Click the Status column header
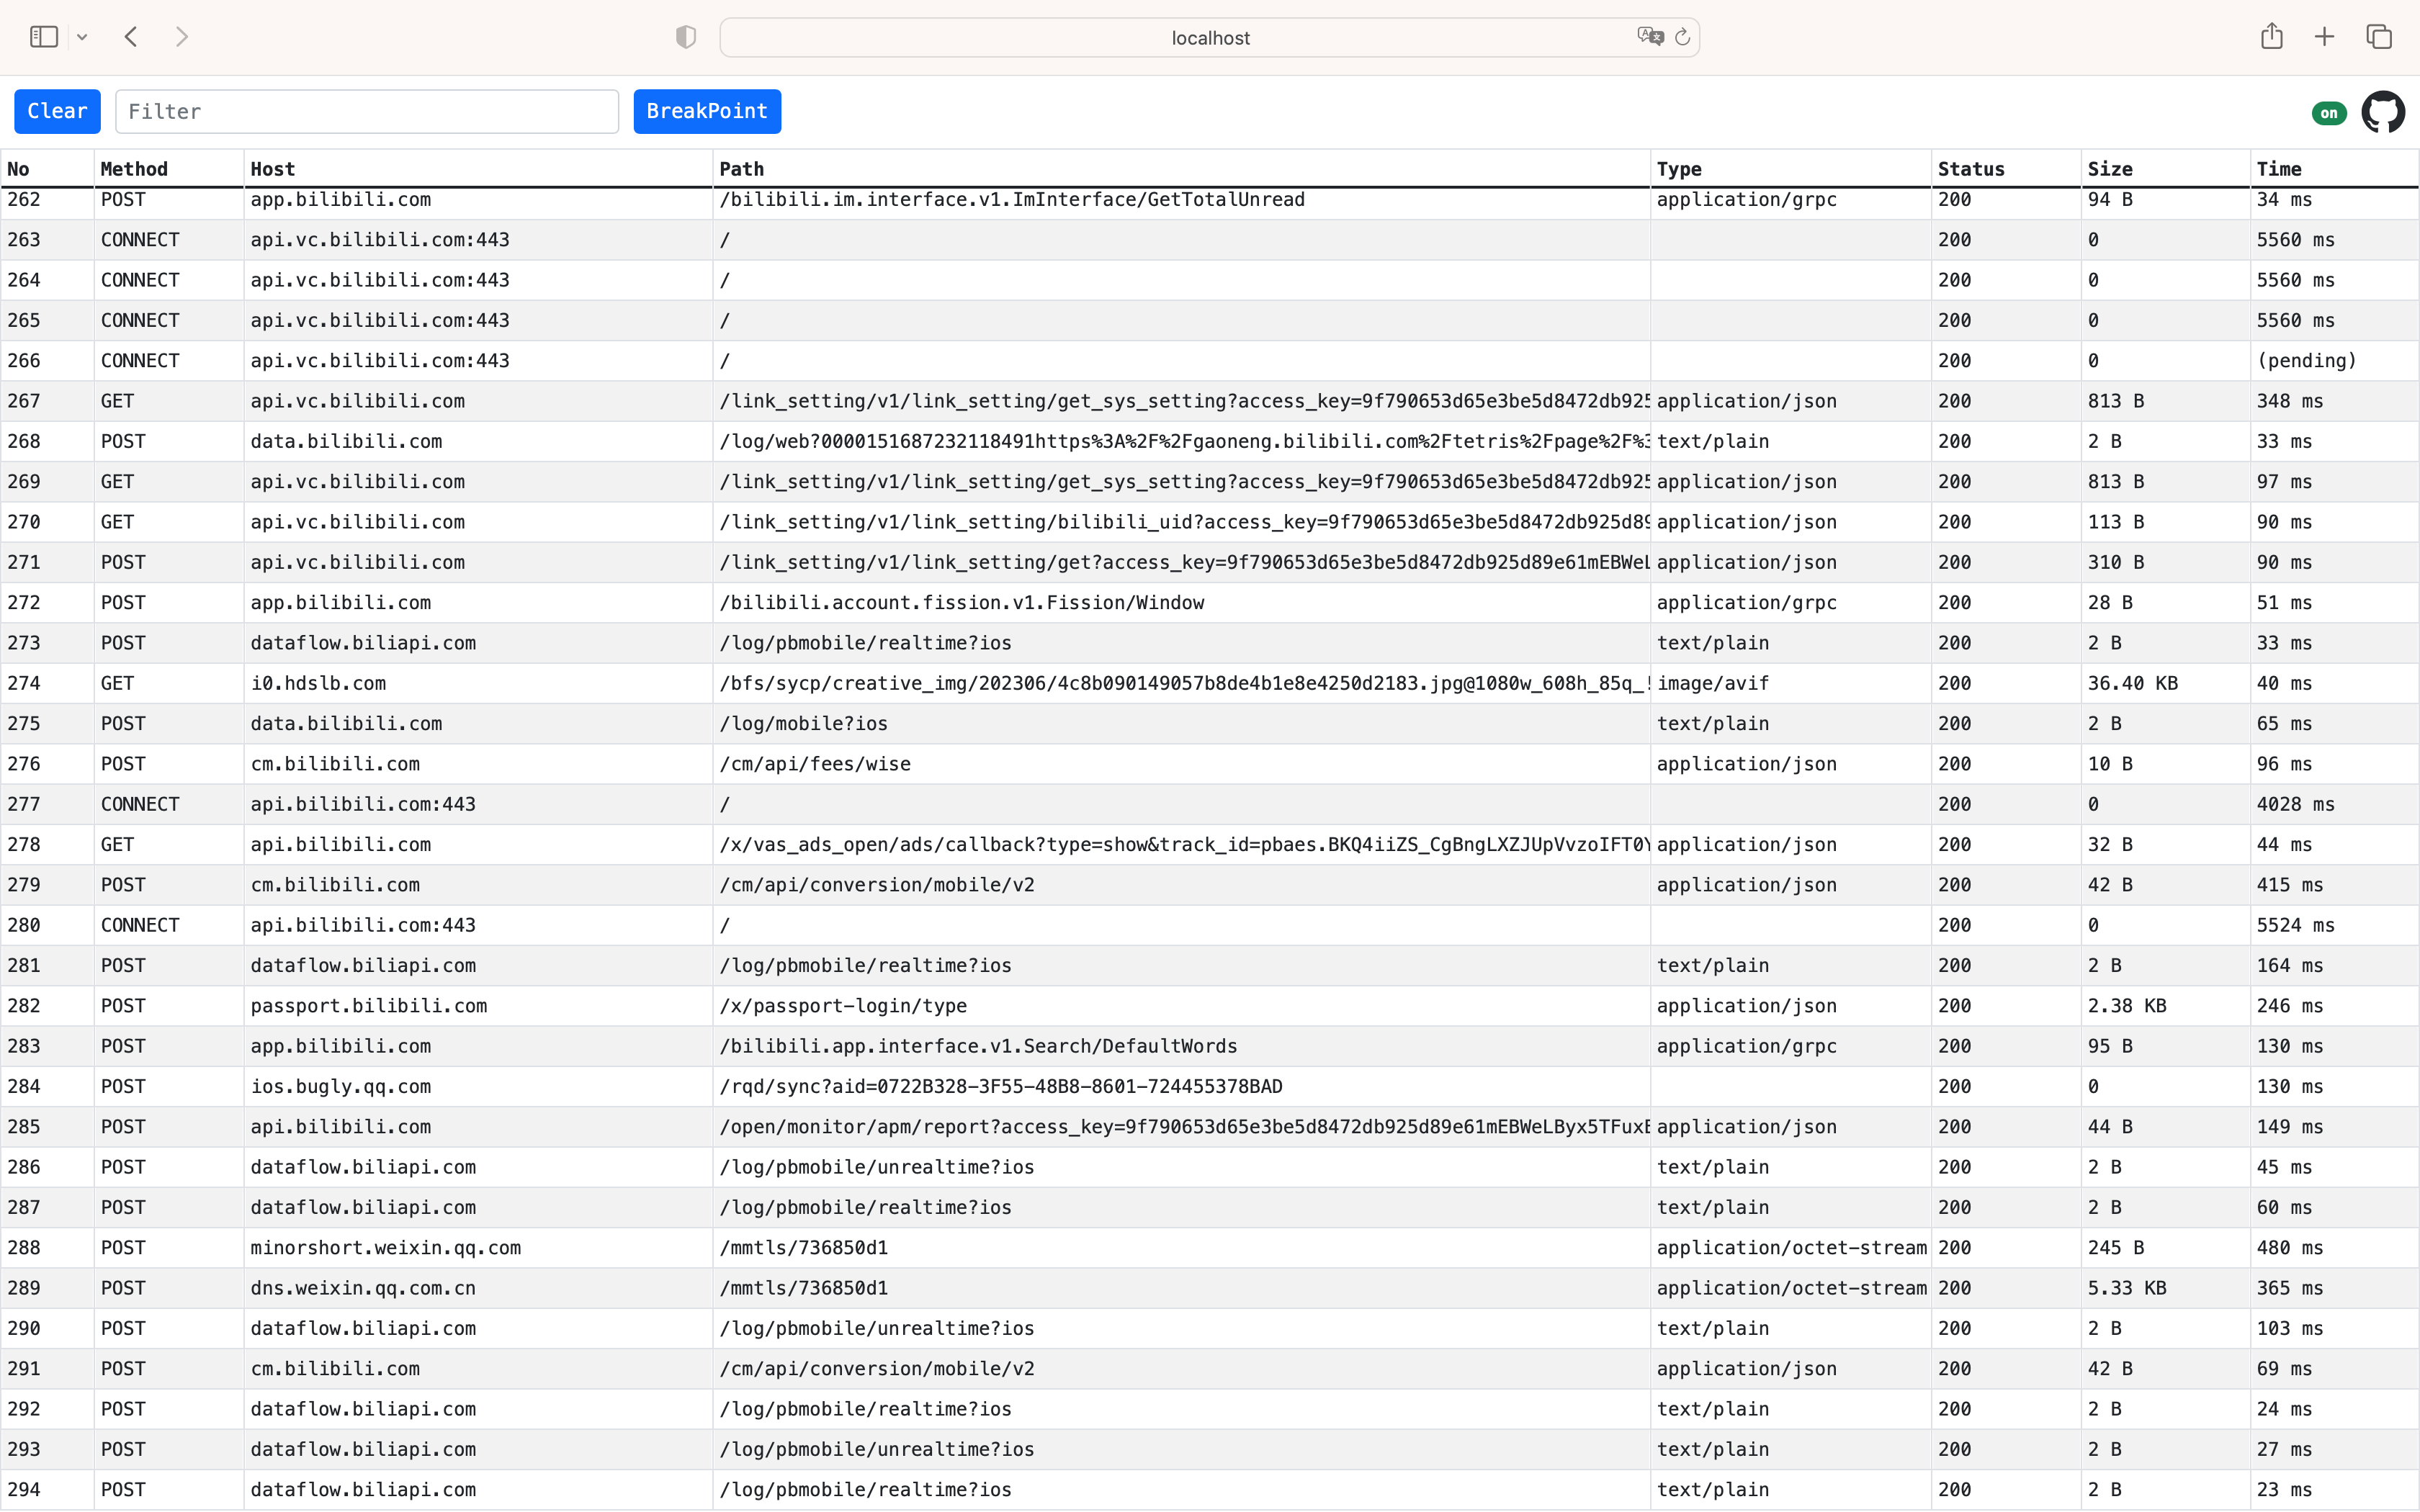Image resolution: width=2420 pixels, height=1512 pixels. click(1970, 169)
